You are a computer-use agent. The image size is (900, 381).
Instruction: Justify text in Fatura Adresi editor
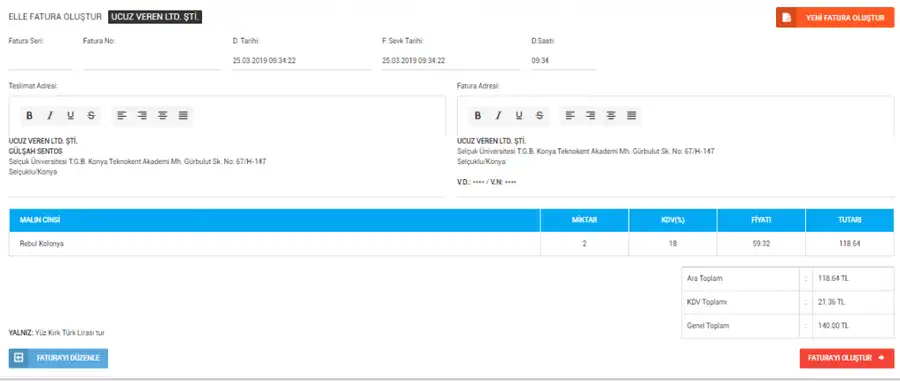coord(632,116)
